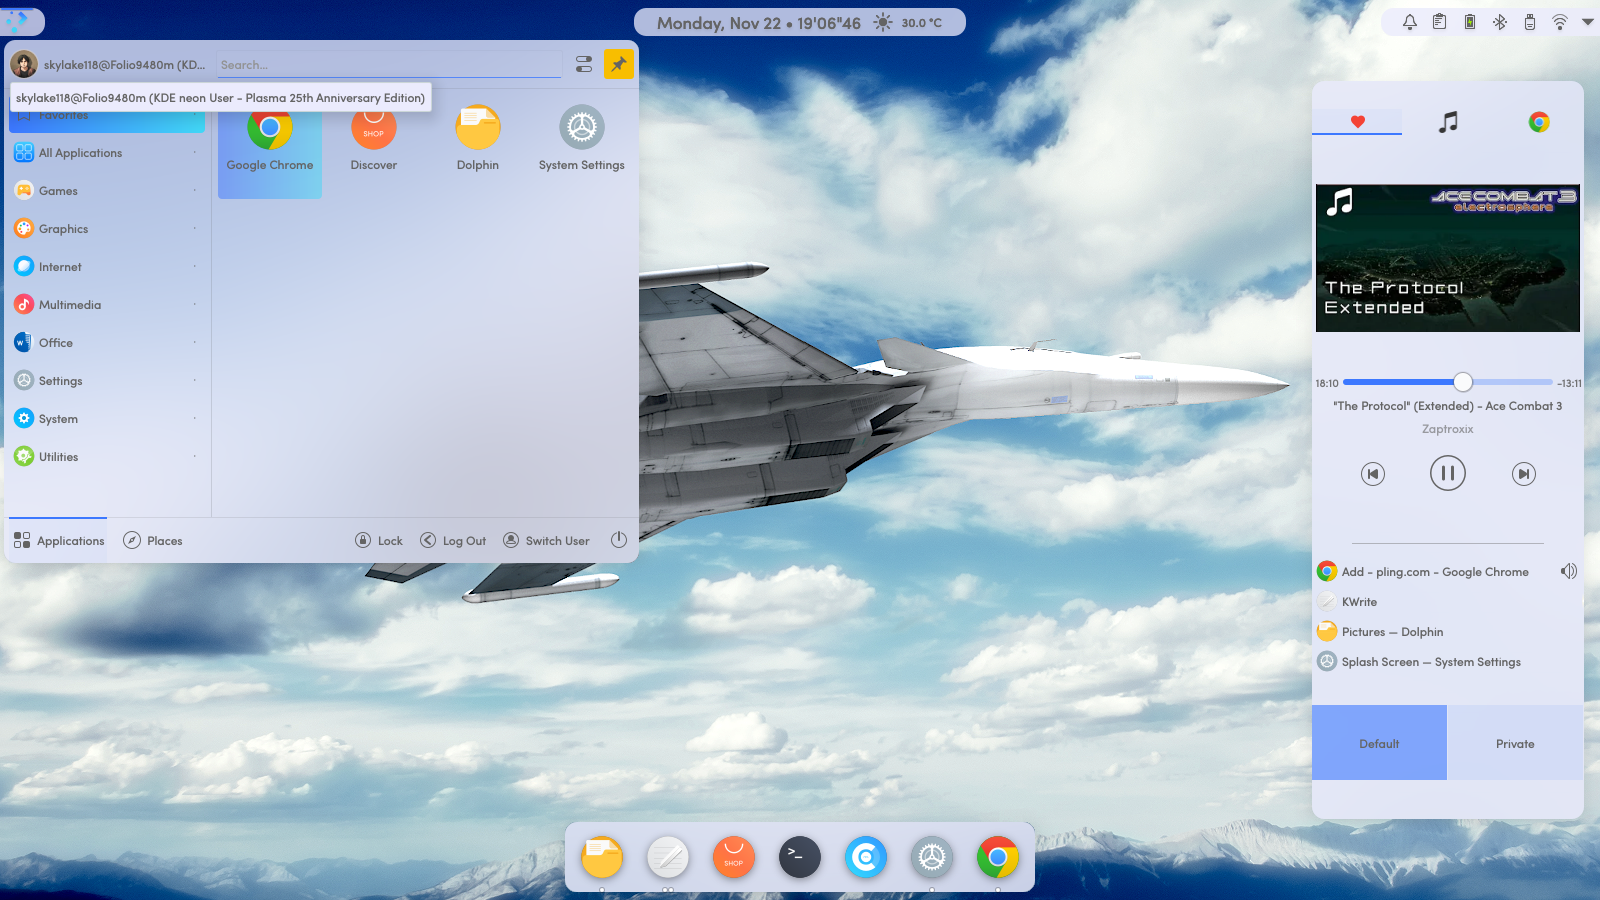Launch Discover shop from favorites

[374, 140]
